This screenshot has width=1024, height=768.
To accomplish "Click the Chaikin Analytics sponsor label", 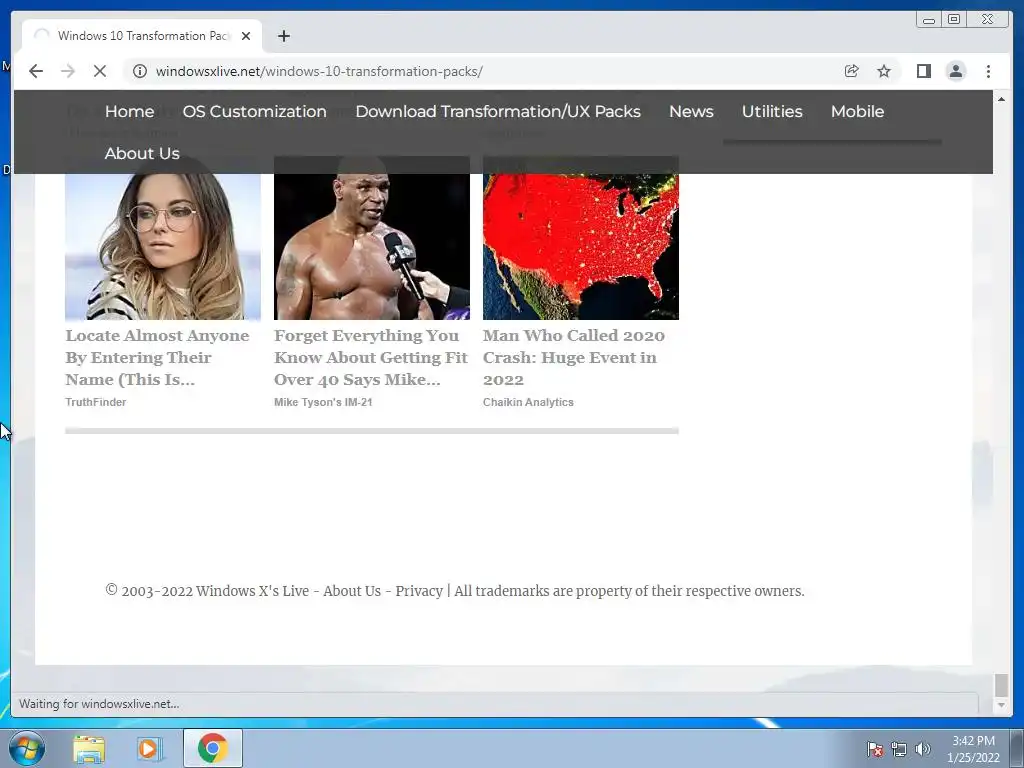I will click(528, 402).
